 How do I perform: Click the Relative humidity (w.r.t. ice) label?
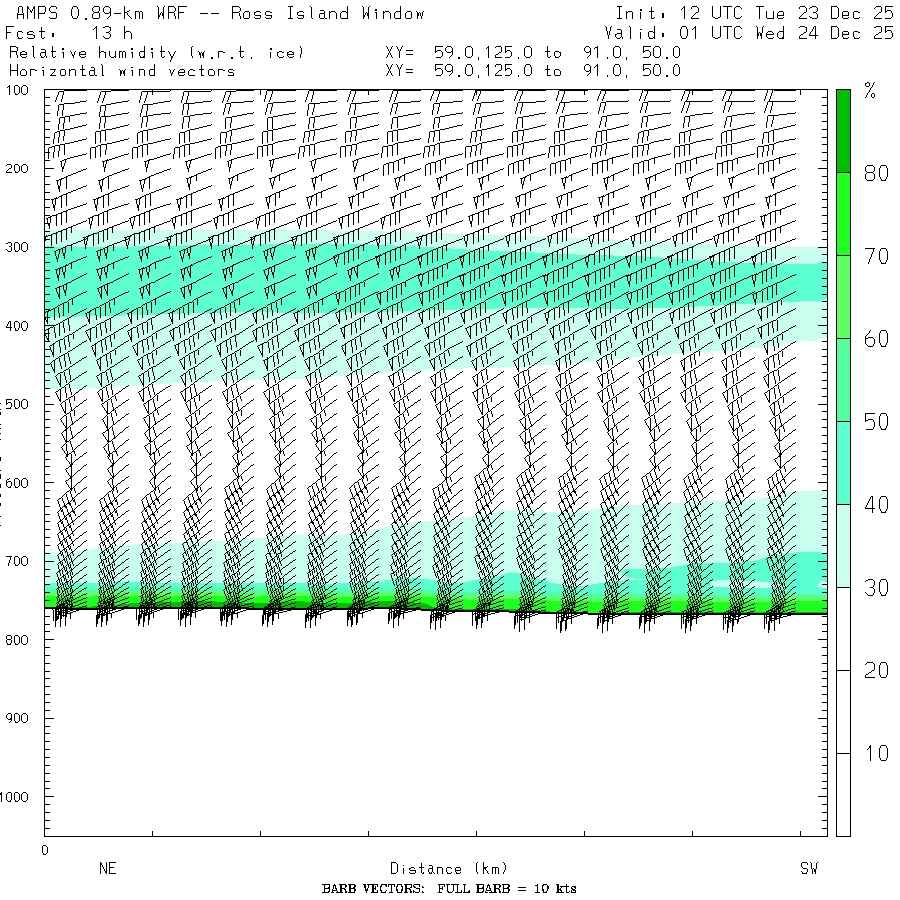[156, 52]
